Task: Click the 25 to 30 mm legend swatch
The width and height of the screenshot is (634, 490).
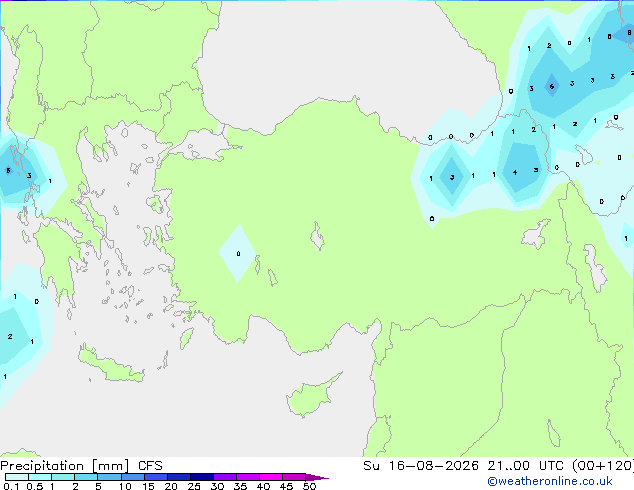Action: click(202, 477)
